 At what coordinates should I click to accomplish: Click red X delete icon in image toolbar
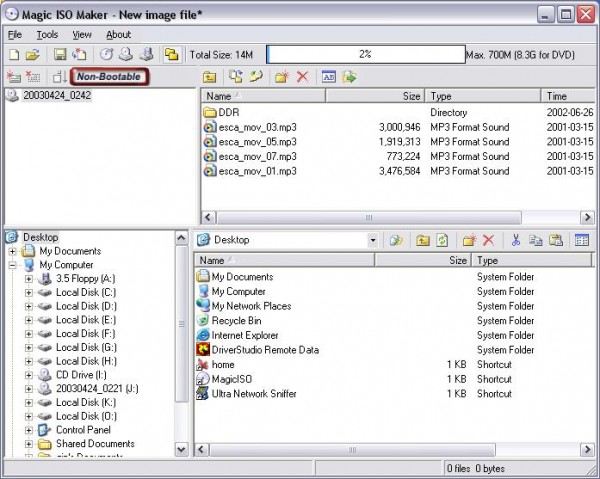point(302,76)
